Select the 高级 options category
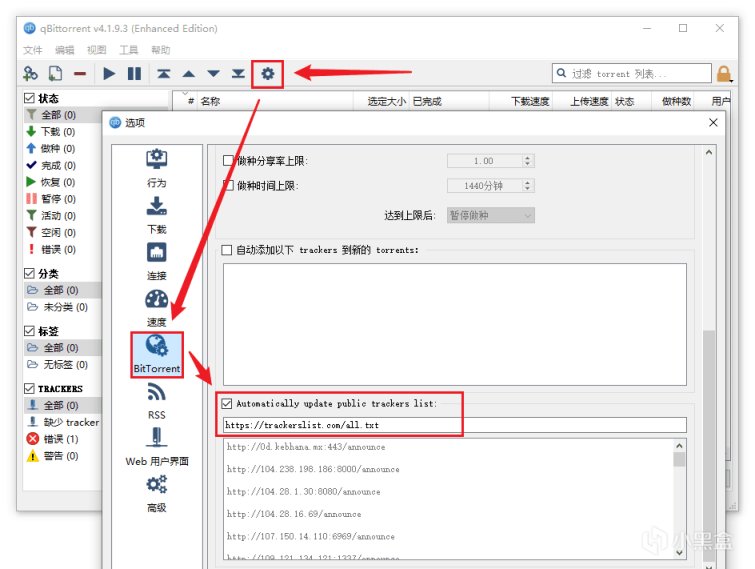The height and width of the screenshot is (569, 755). 156,493
